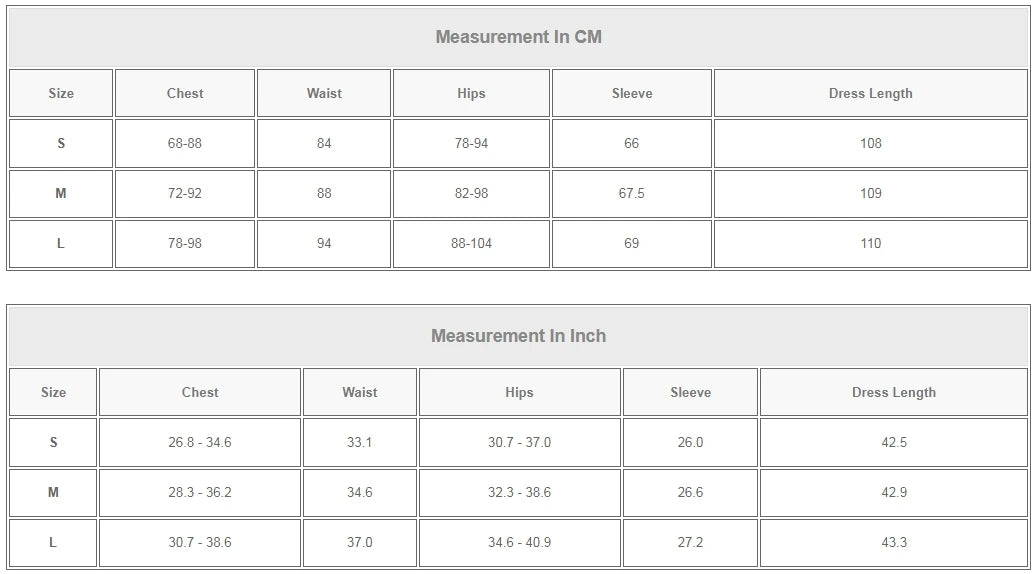Select the 68-88 chest value cell

185,144
